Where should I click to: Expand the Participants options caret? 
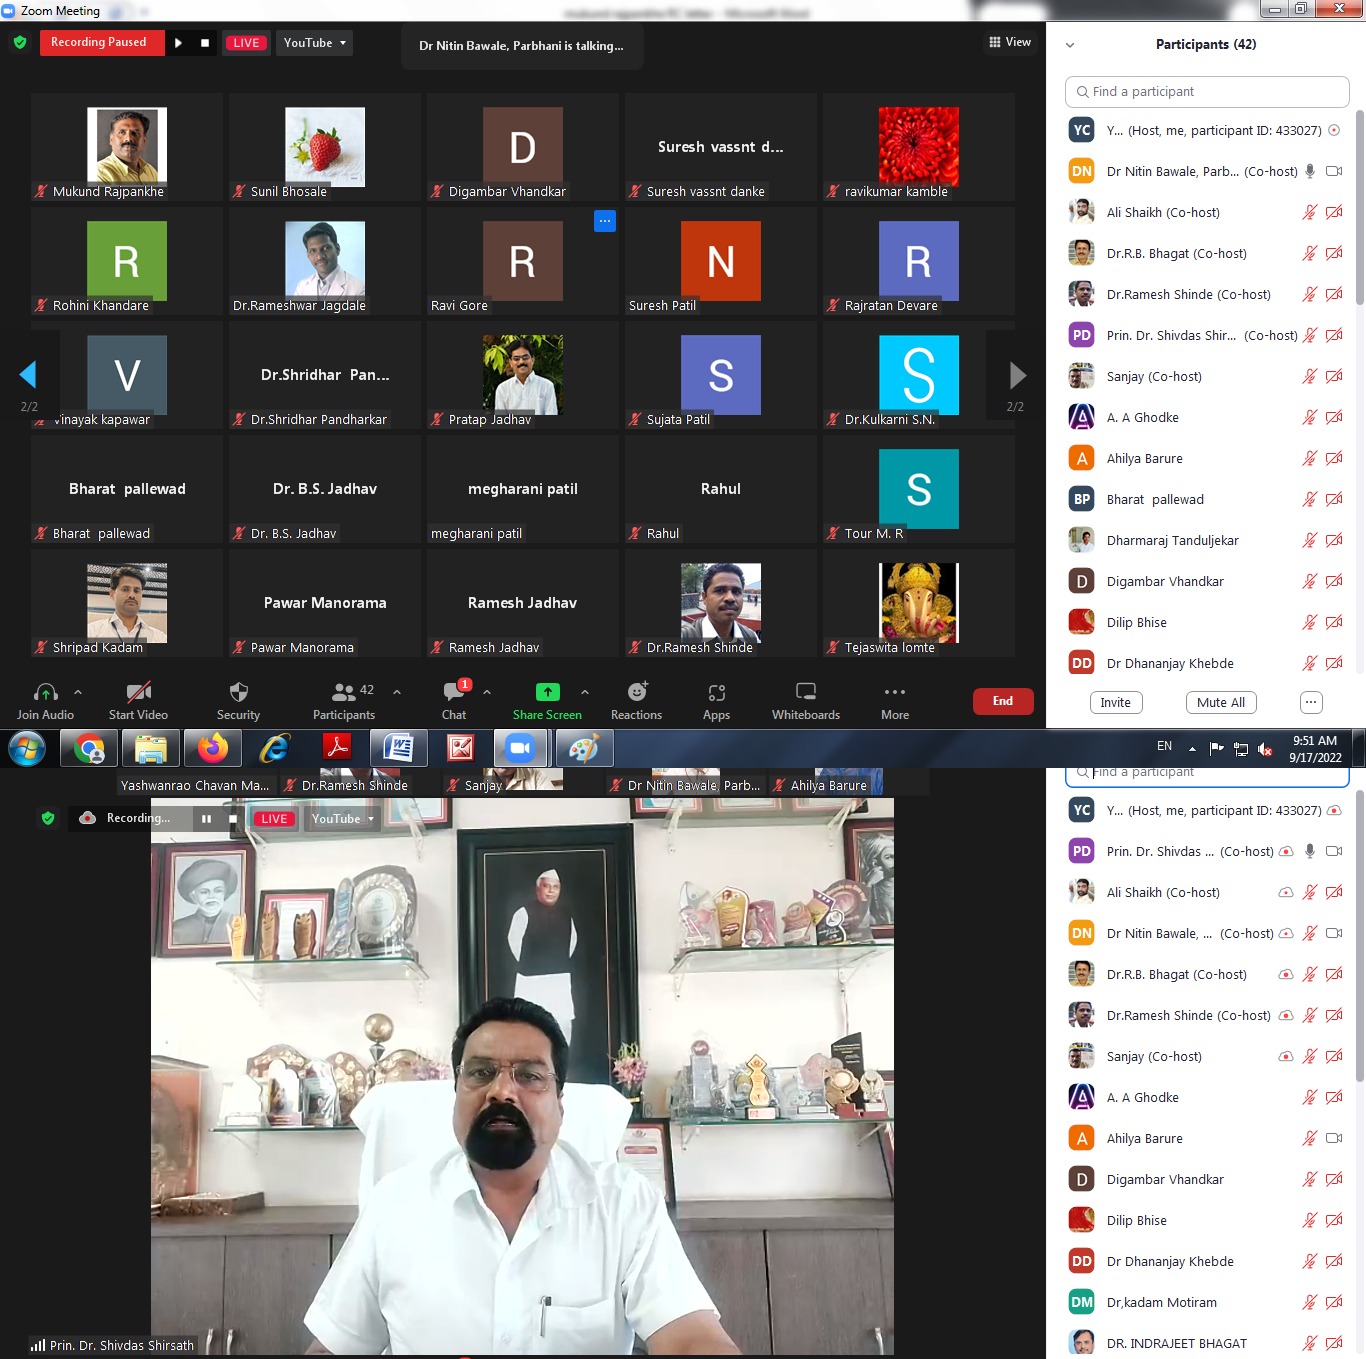pos(397,692)
